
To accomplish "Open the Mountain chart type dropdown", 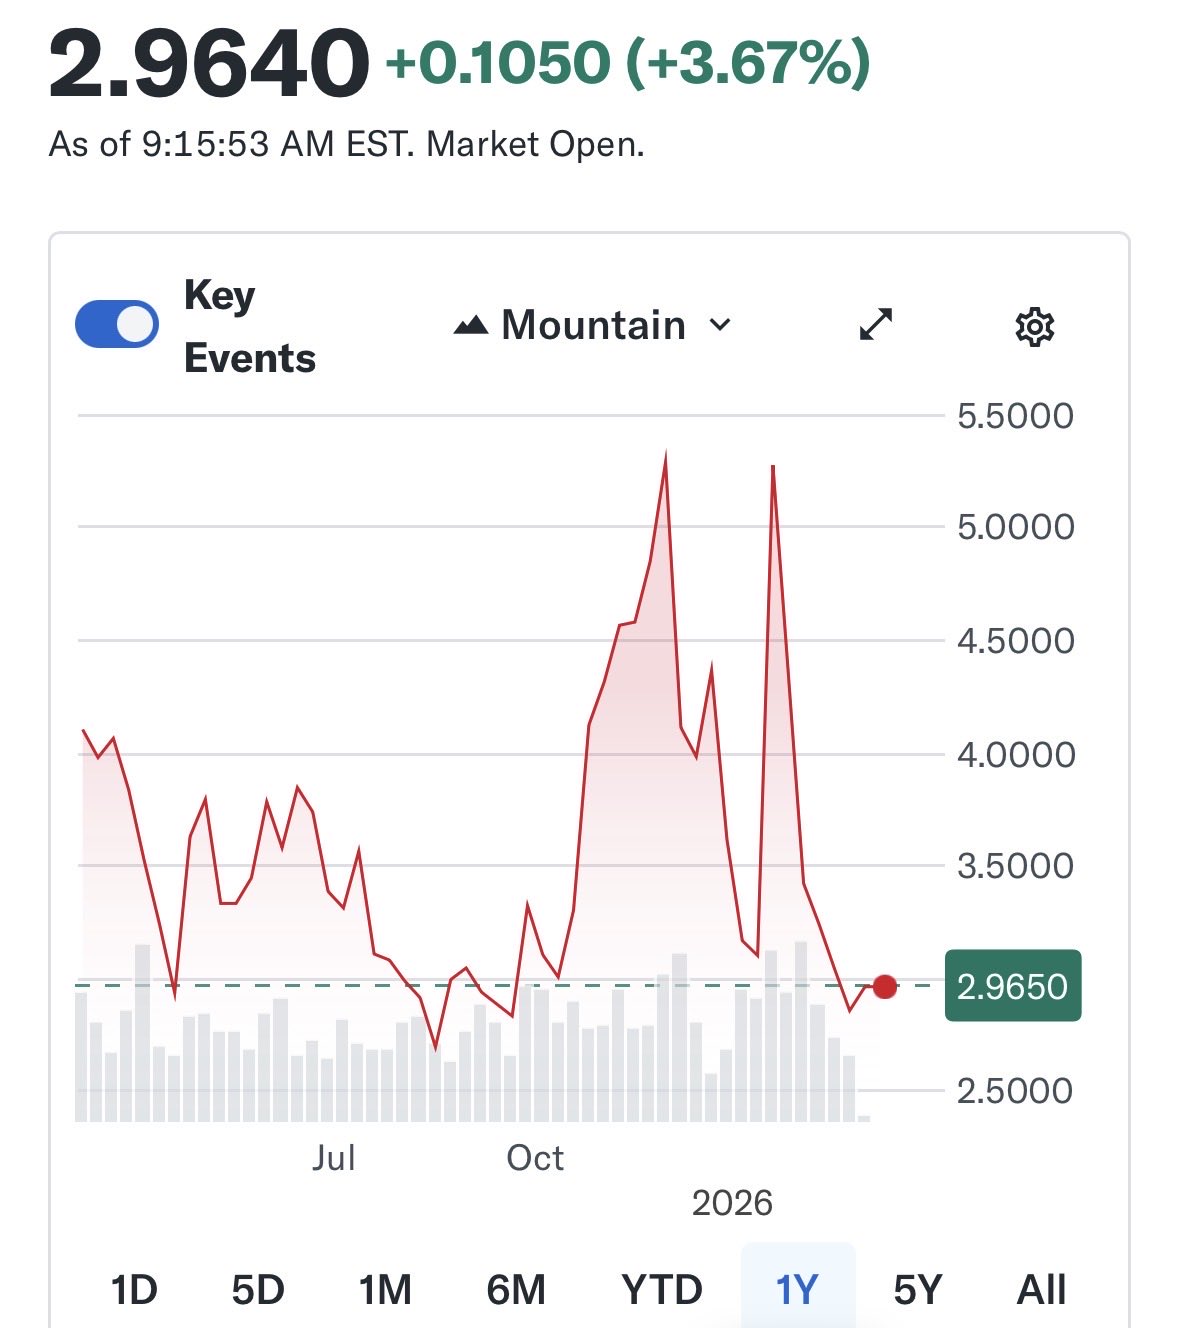I will click(x=593, y=326).
